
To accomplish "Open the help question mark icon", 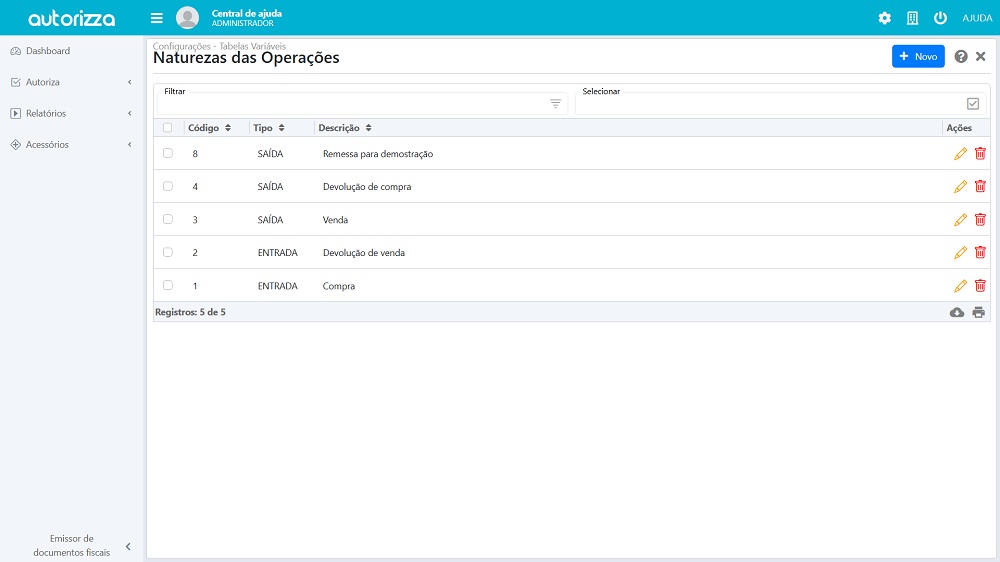I will point(961,57).
